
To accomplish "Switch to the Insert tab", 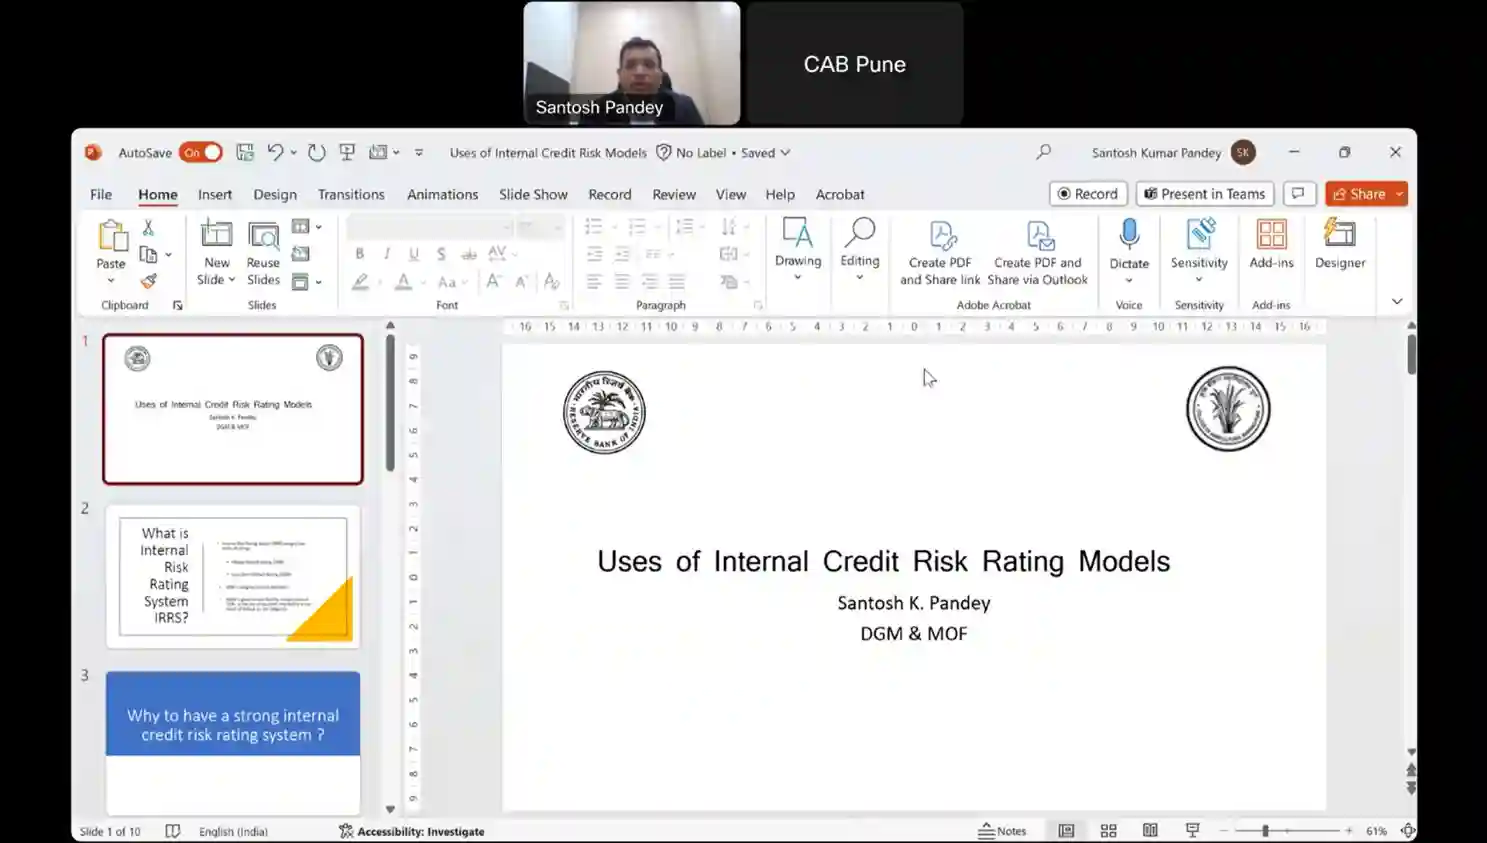I will coord(215,194).
